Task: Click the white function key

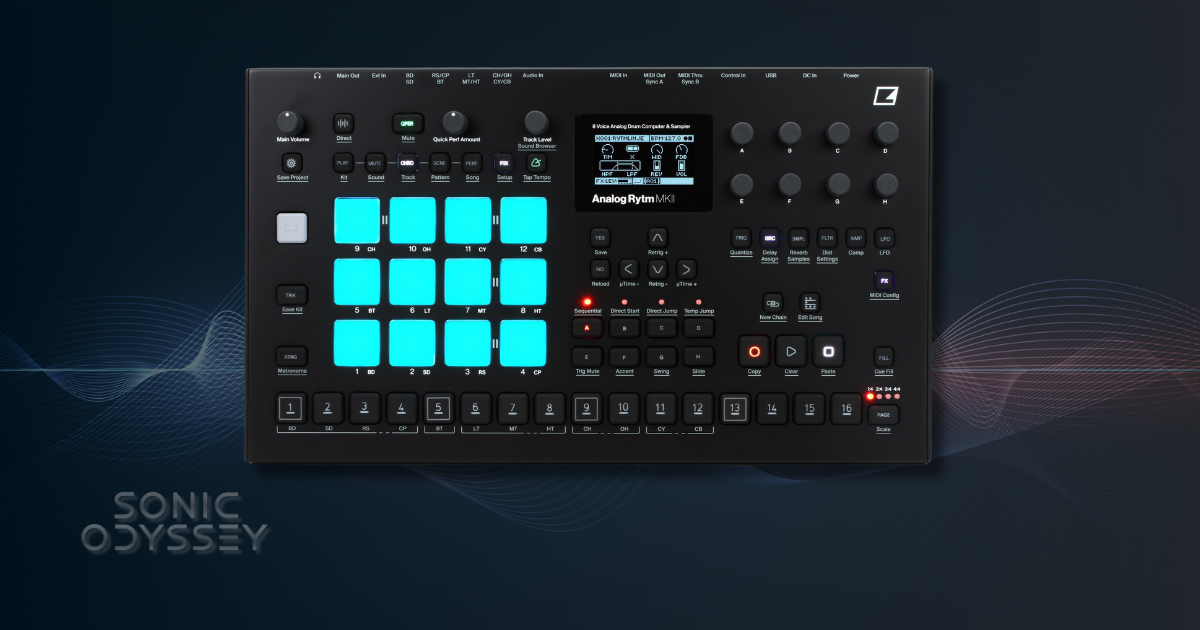Action: (292, 228)
